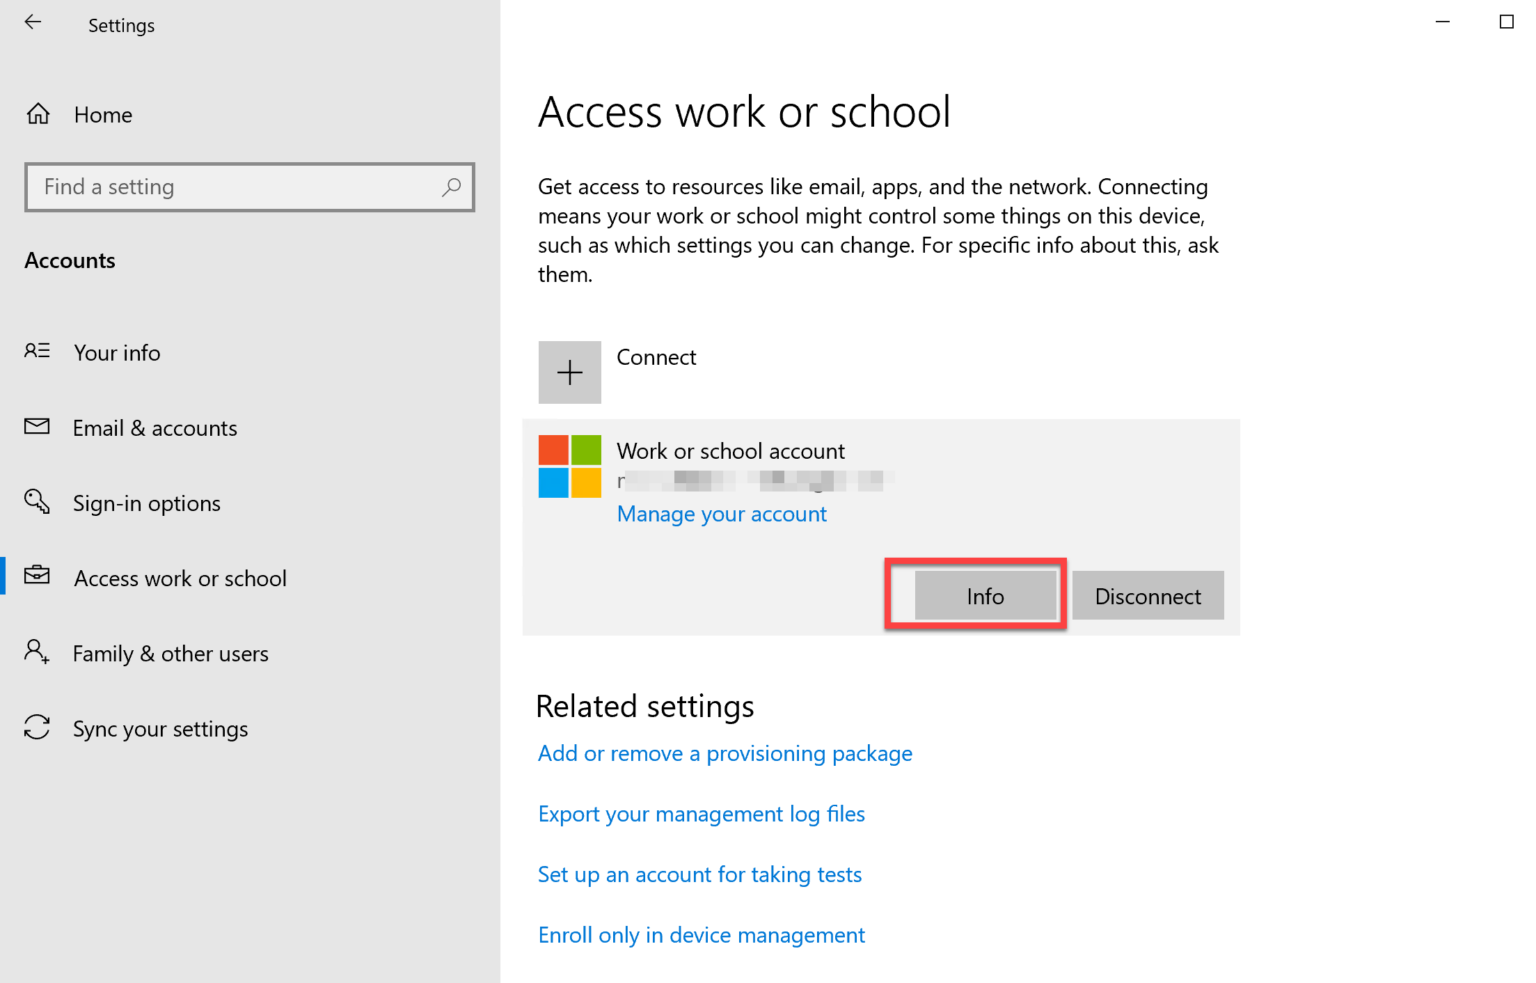Image resolution: width=1536 pixels, height=983 pixels.
Task: Open Enroll only in device management
Action: pos(701,935)
